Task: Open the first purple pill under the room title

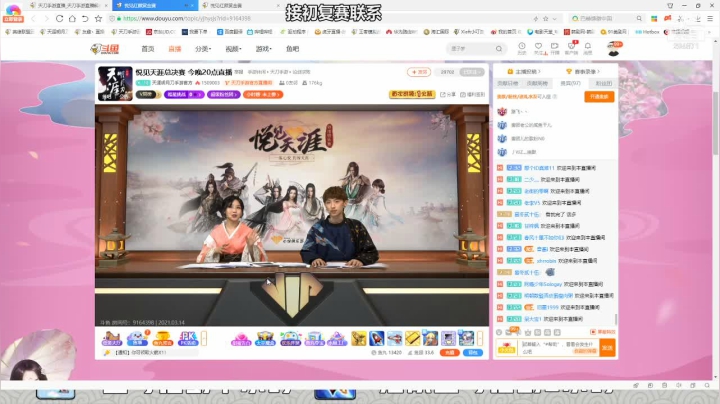Action: (x=184, y=95)
